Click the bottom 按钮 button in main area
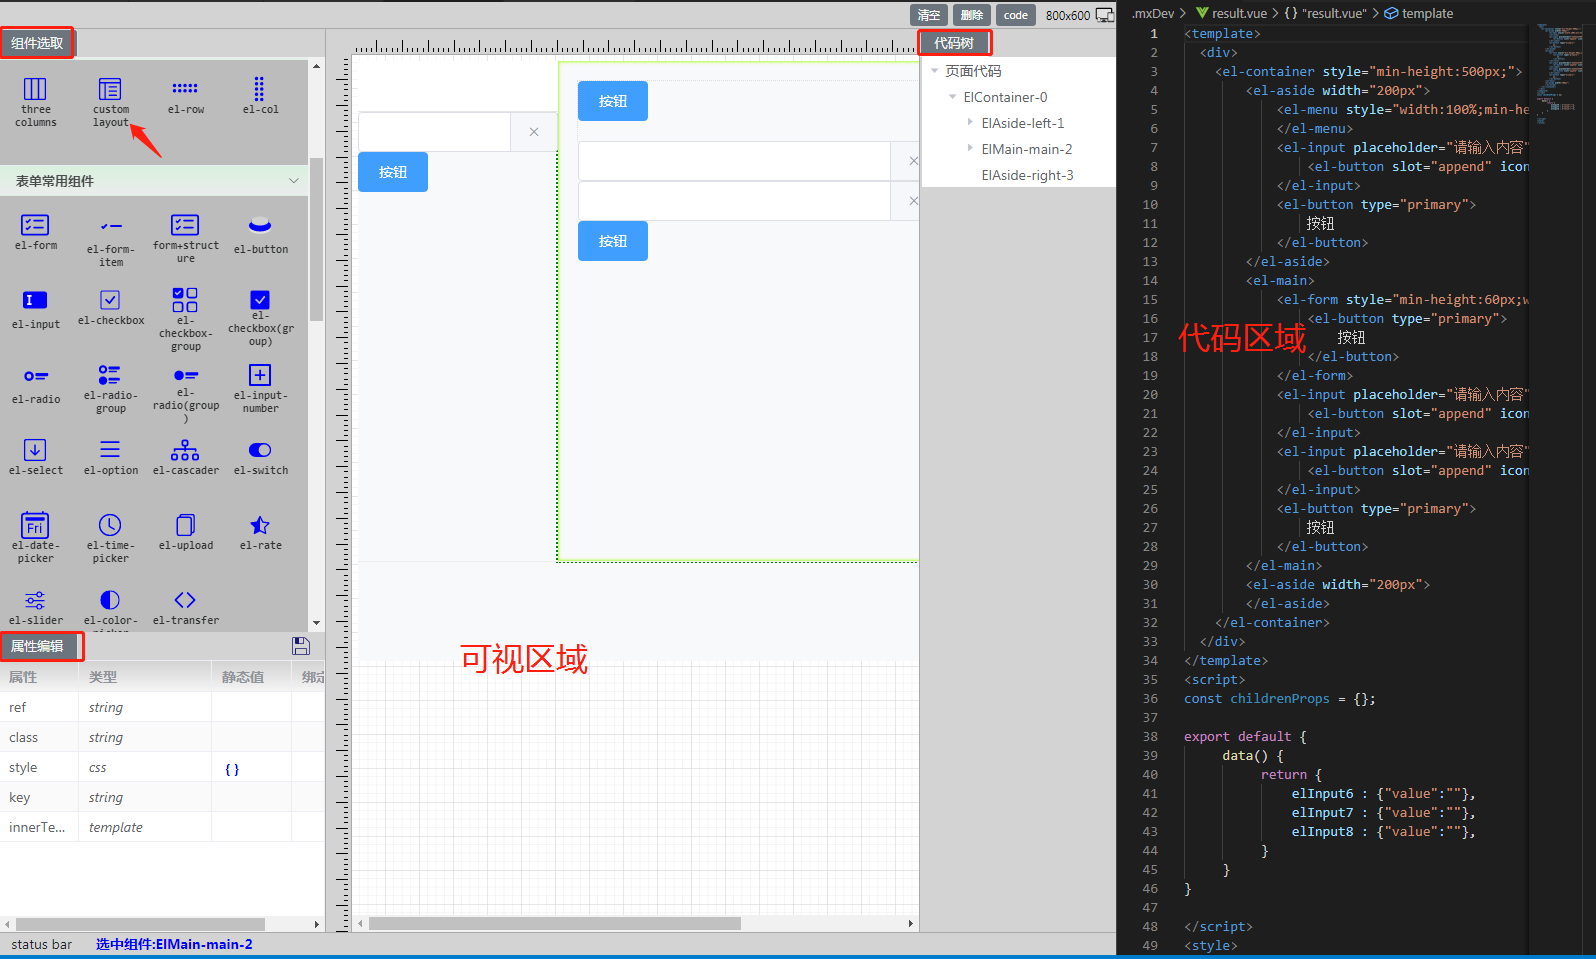The width and height of the screenshot is (1596, 959). point(613,241)
